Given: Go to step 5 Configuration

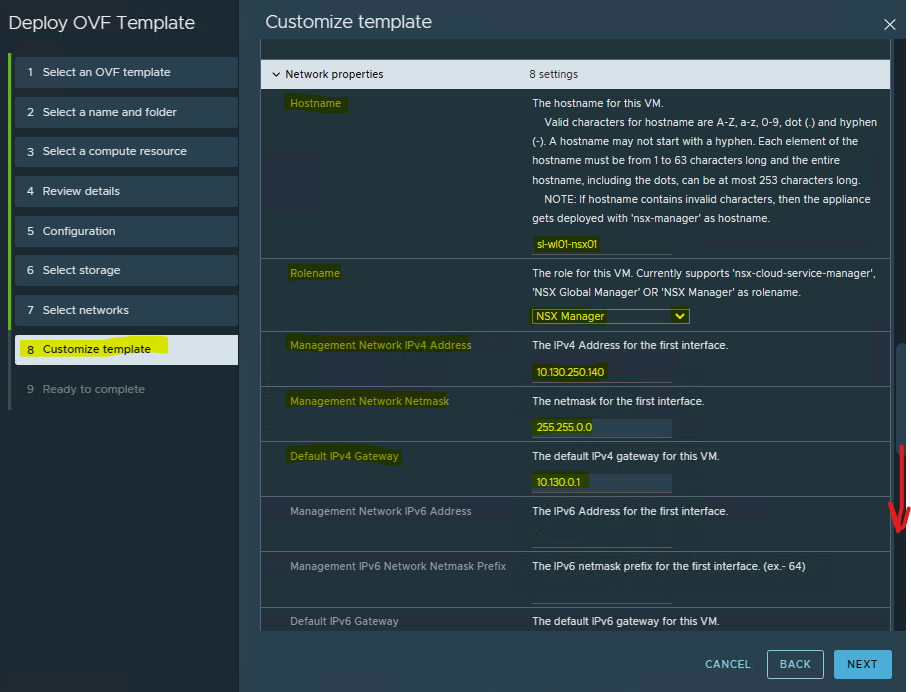Looking at the screenshot, I should pos(126,231).
